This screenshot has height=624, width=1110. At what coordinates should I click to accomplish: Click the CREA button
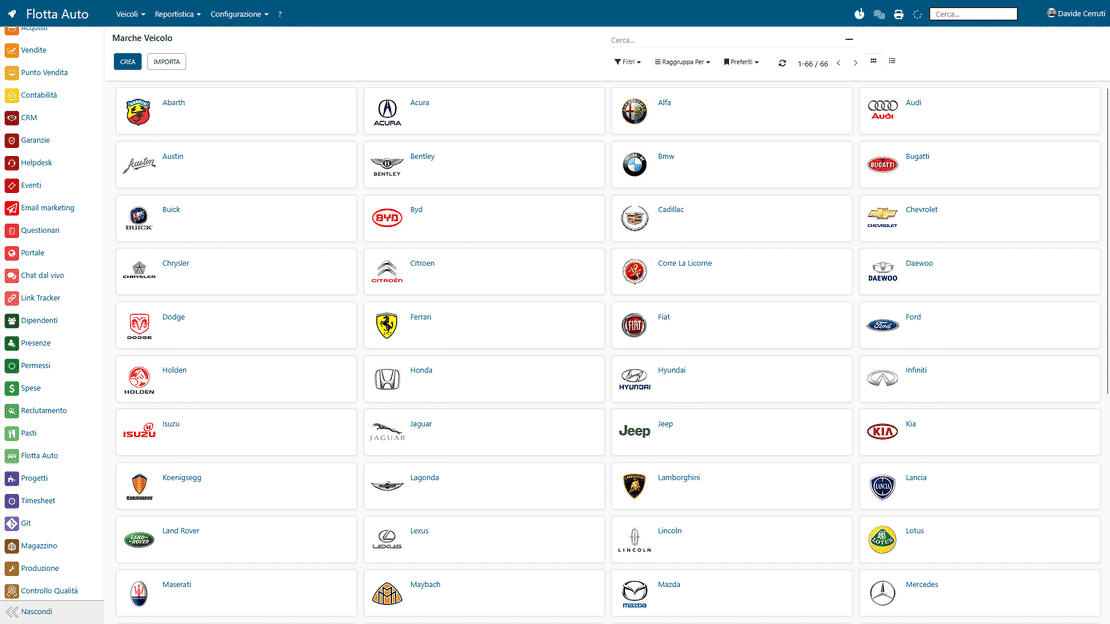[127, 62]
